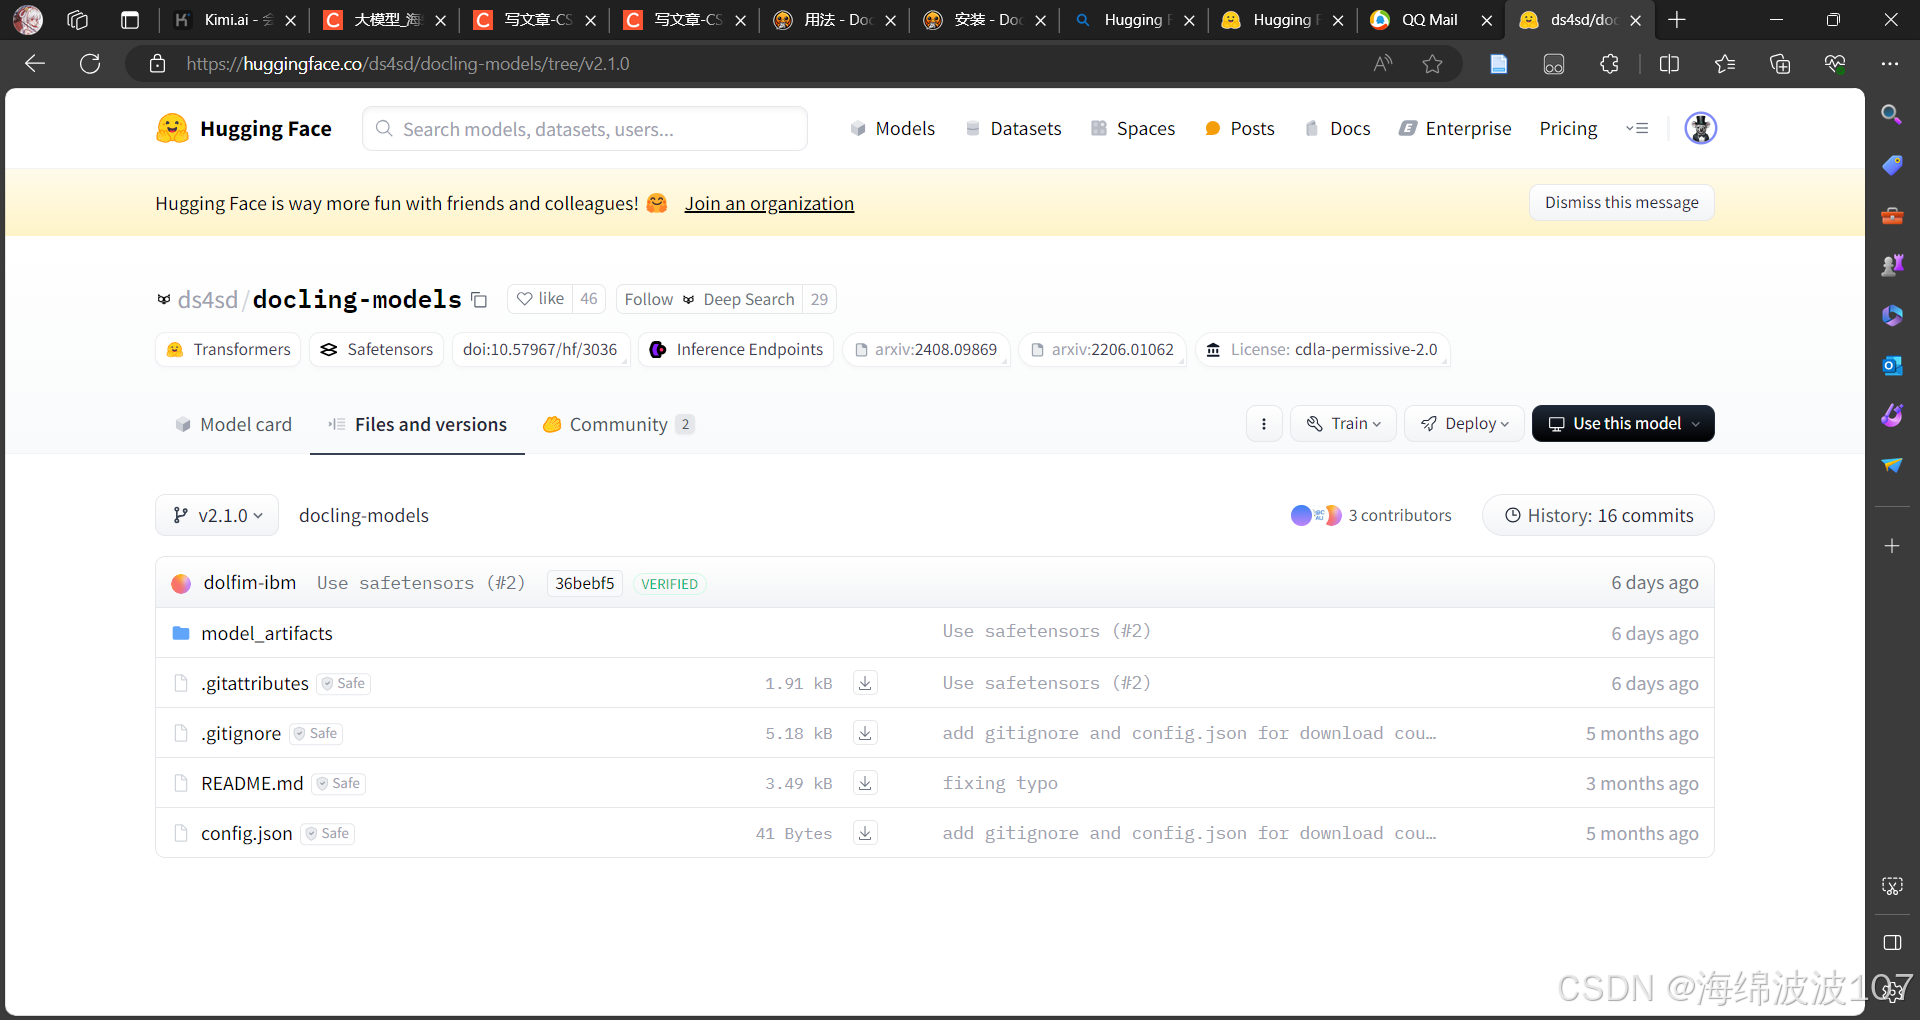Dismiss this message banner button
This screenshot has height=1020, width=1920.
(1621, 202)
